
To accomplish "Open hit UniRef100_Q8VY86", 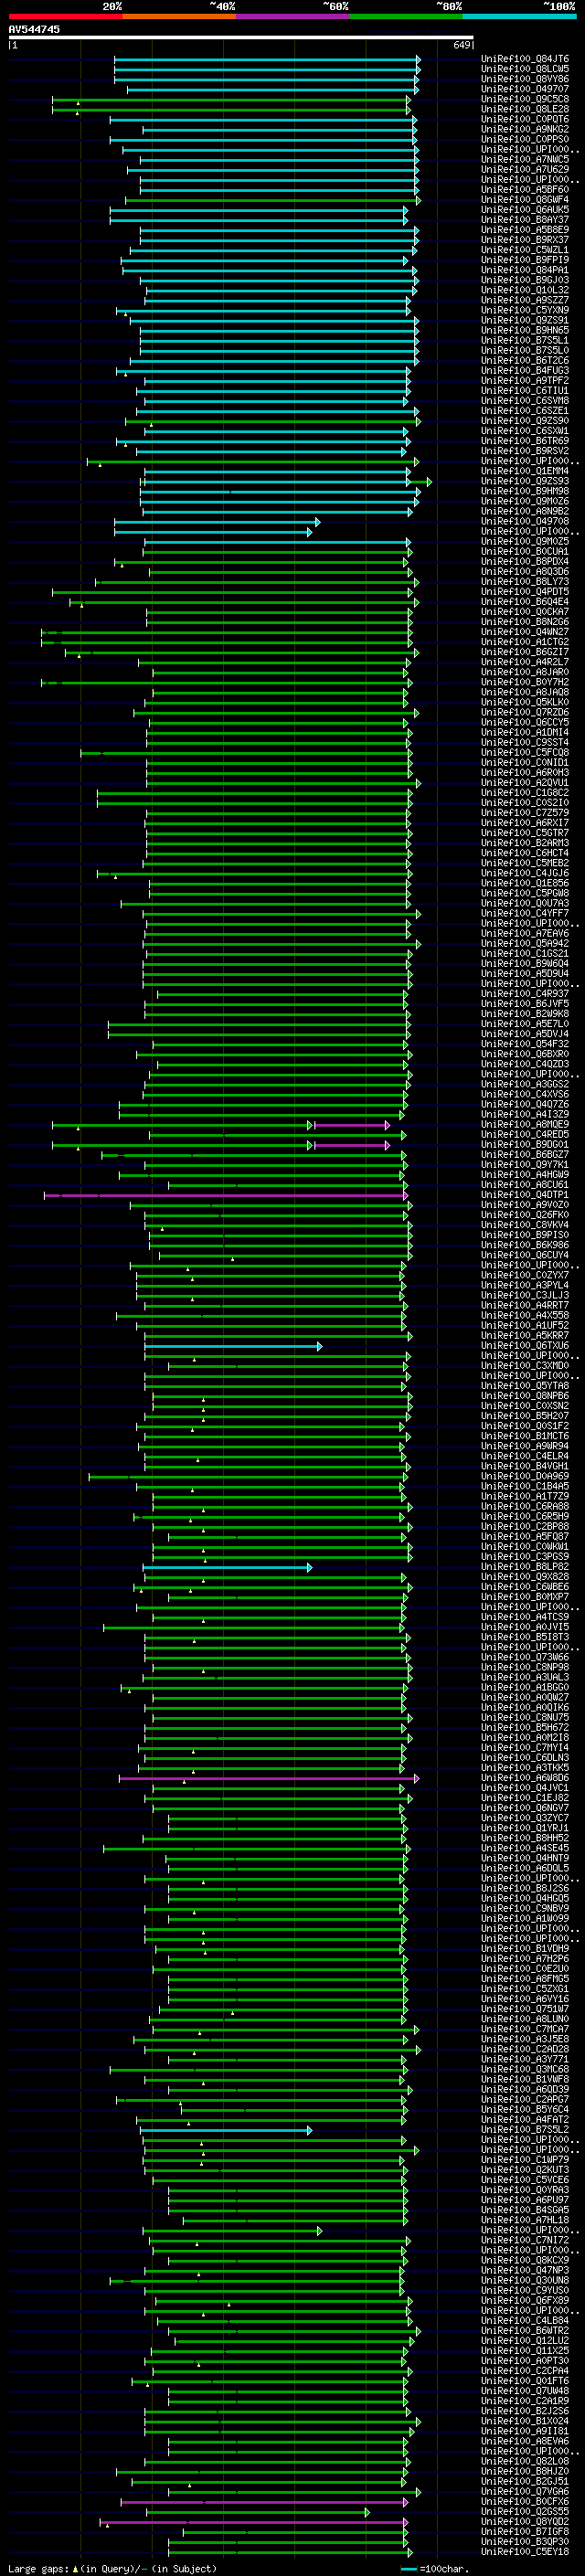I will [x=525, y=79].
